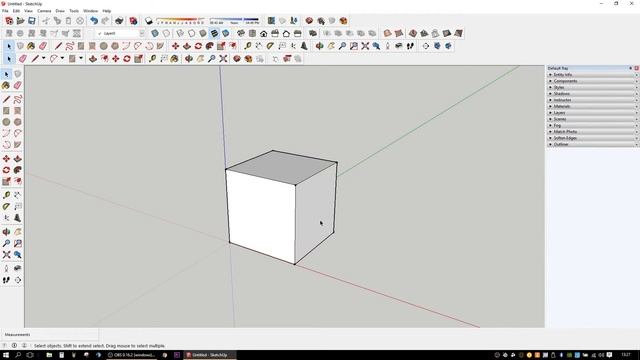Open the Draw menu
Image resolution: width=640 pixels, height=360 pixels.
(x=60, y=11)
